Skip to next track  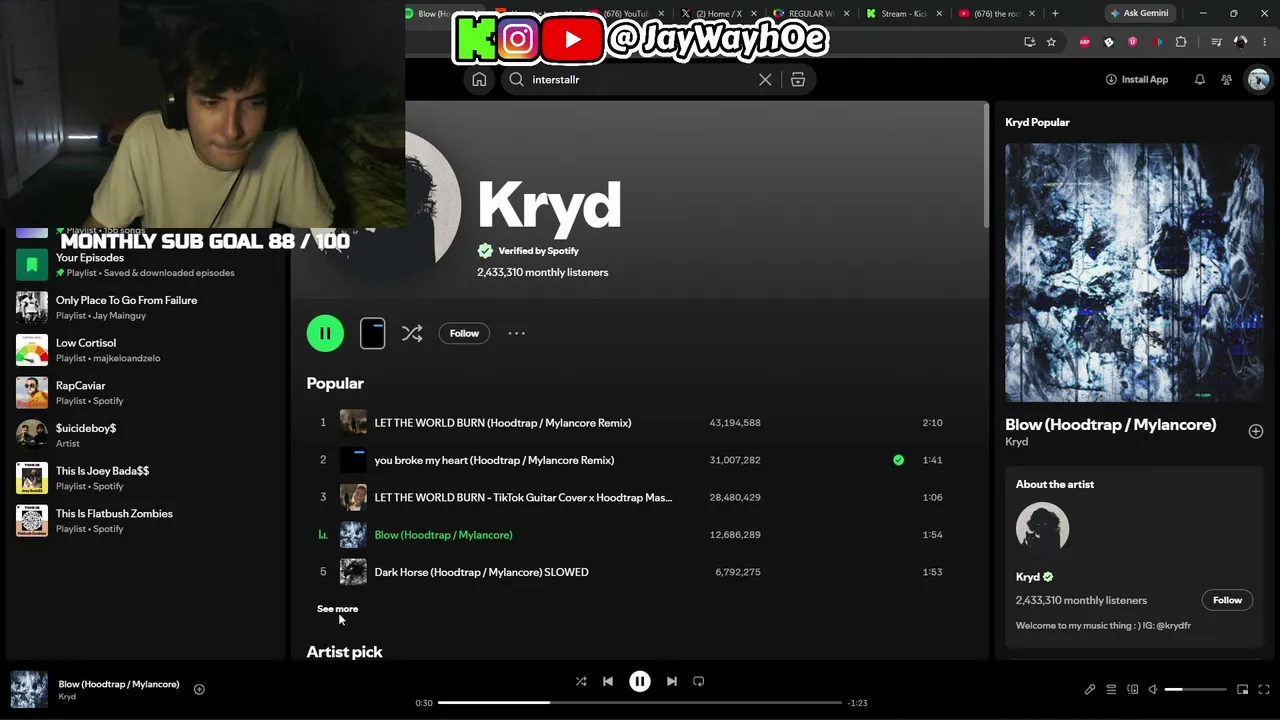tap(672, 681)
